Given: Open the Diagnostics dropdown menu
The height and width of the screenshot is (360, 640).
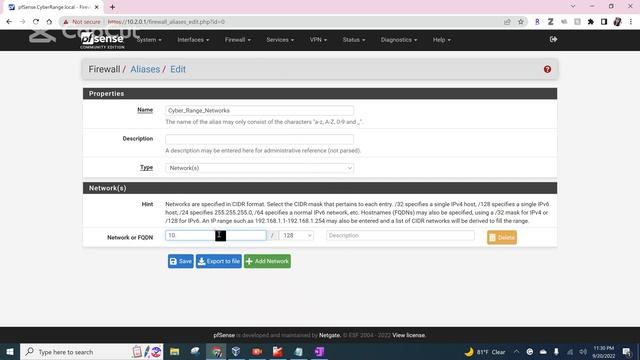Looking at the screenshot, I should coord(399,40).
